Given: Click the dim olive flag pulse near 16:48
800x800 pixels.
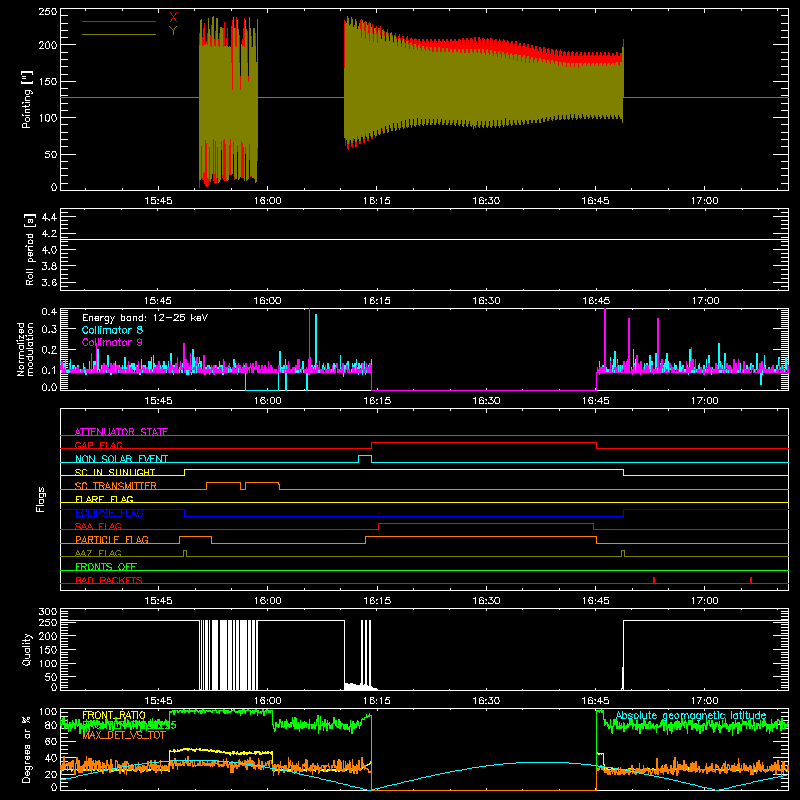Looking at the screenshot, I should coord(623,553).
